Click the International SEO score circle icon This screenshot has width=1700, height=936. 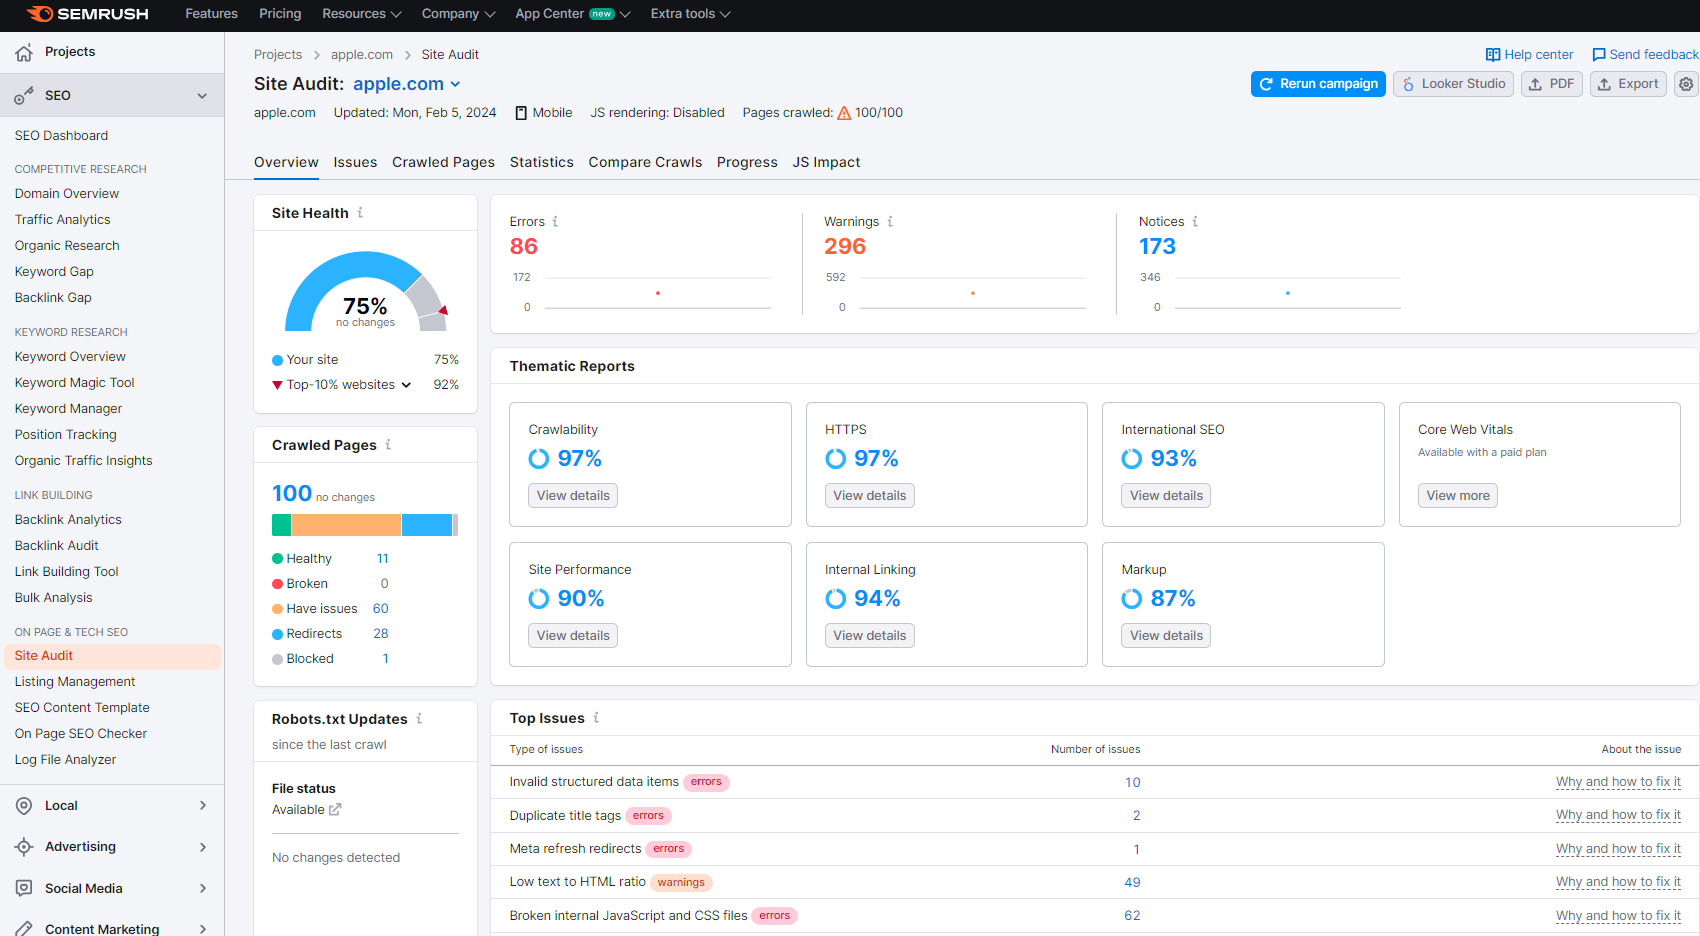(x=1132, y=459)
